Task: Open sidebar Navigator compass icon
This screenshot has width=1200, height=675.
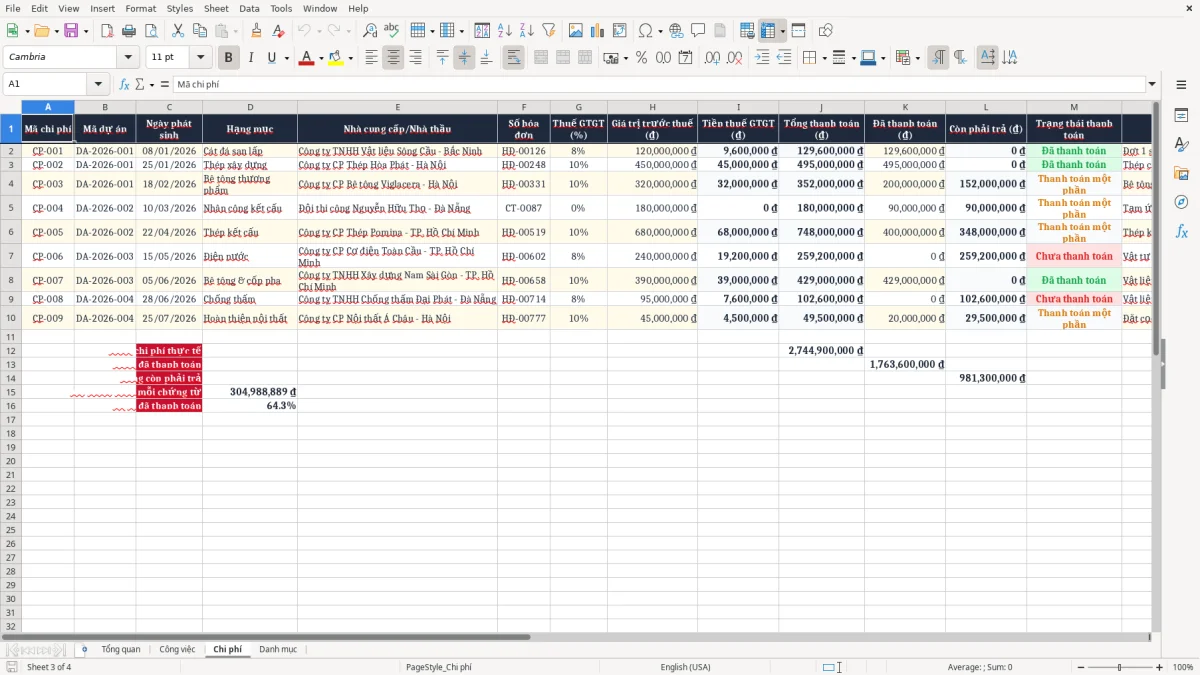Action: [x=1181, y=202]
